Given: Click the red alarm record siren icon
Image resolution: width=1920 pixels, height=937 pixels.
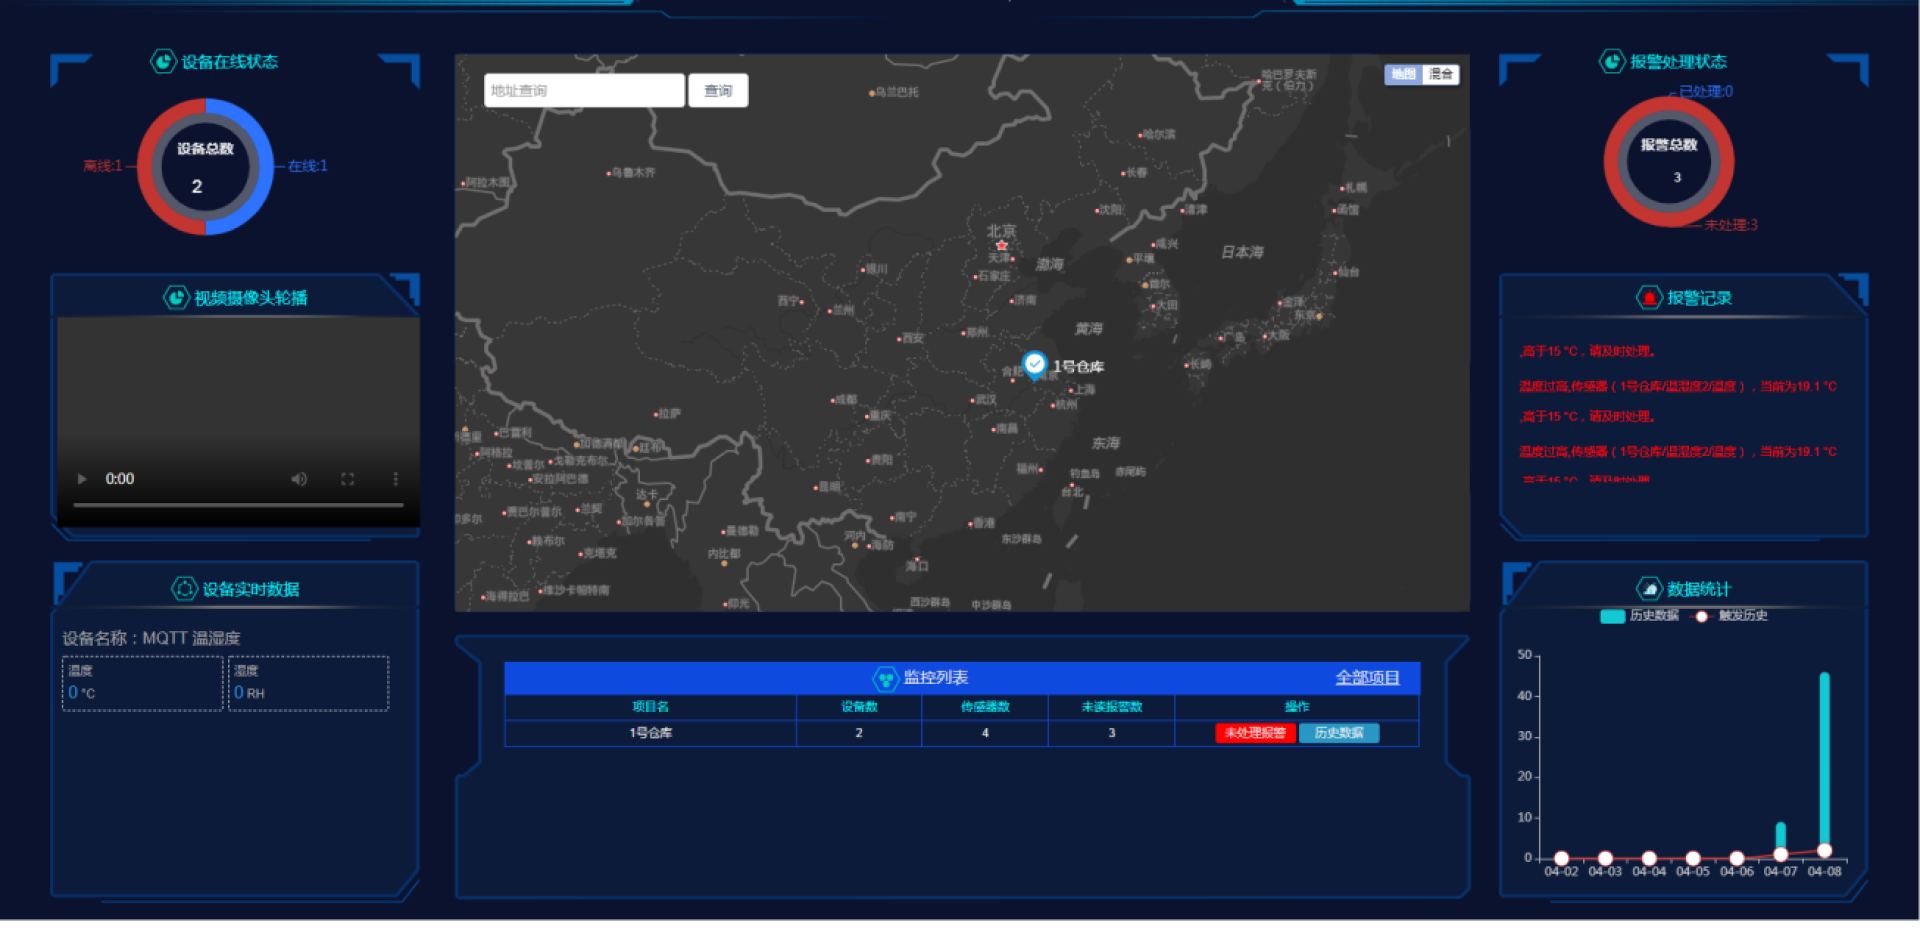Looking at the screenshot, I should (x=1648, y=298).
